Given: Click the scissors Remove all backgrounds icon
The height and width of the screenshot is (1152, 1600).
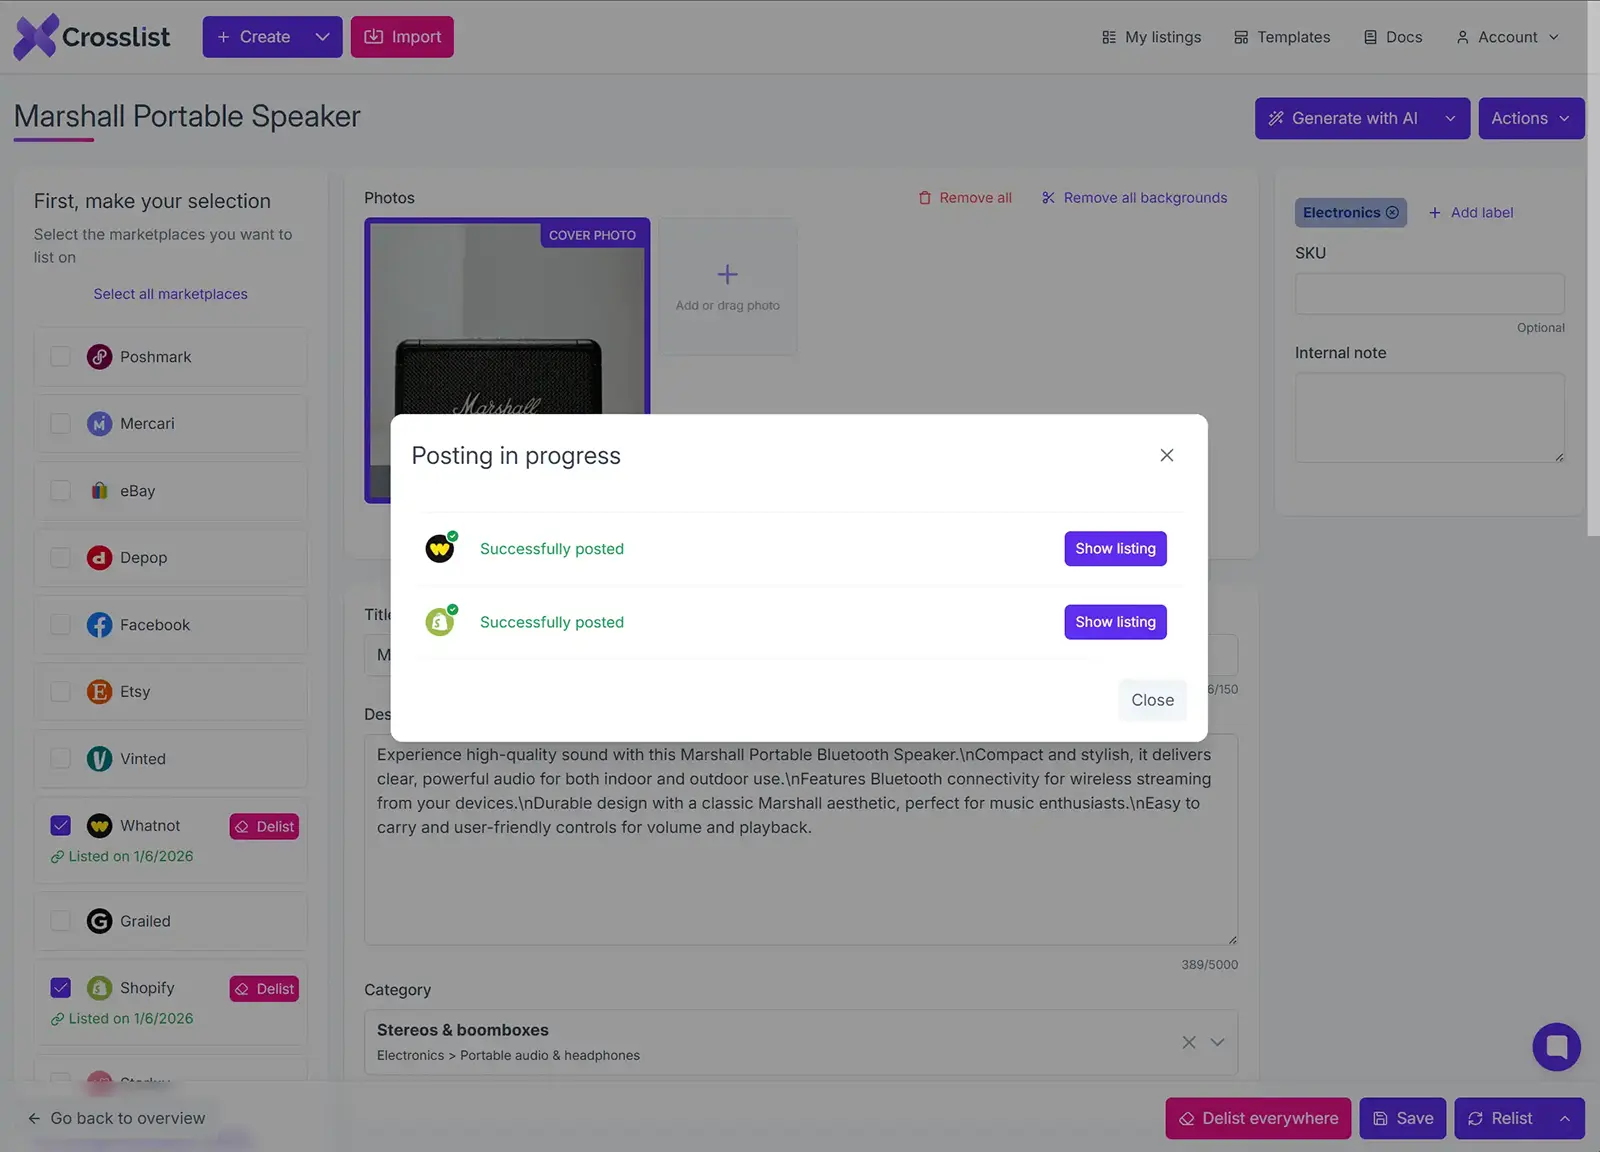Looking at the screenshot, I should pos(1048,198).
